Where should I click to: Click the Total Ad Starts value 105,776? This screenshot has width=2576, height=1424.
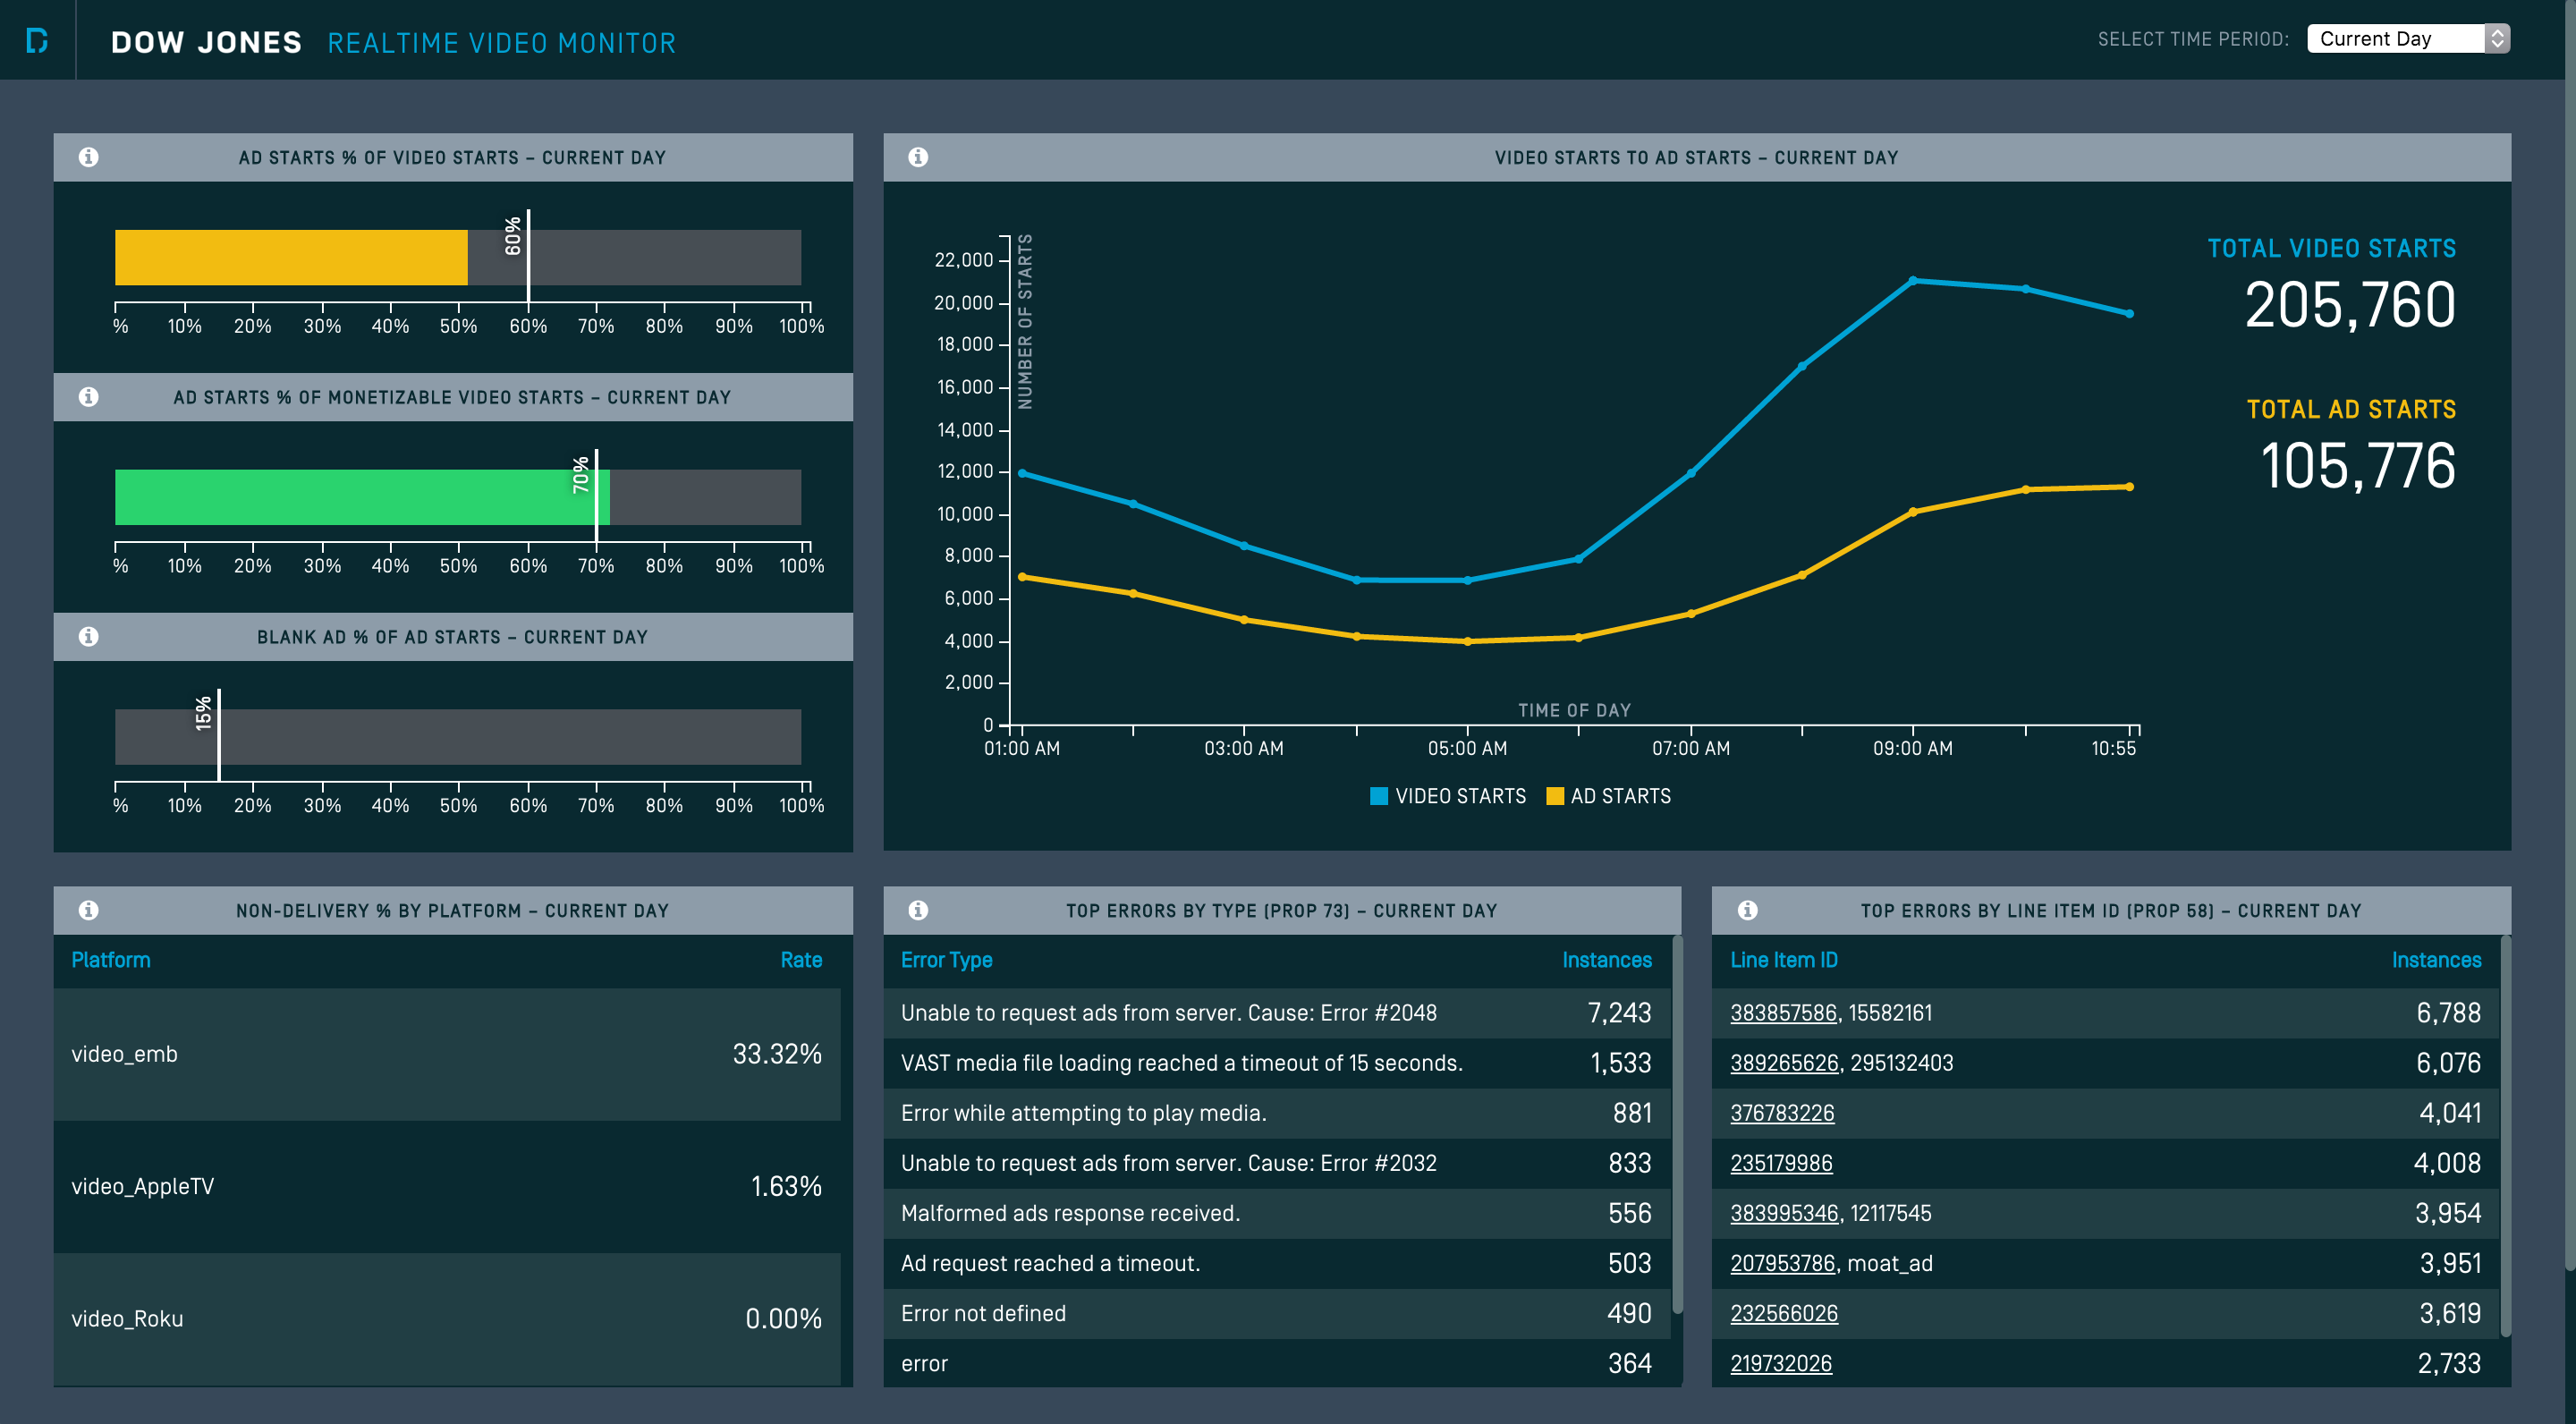click(2358, 466)
